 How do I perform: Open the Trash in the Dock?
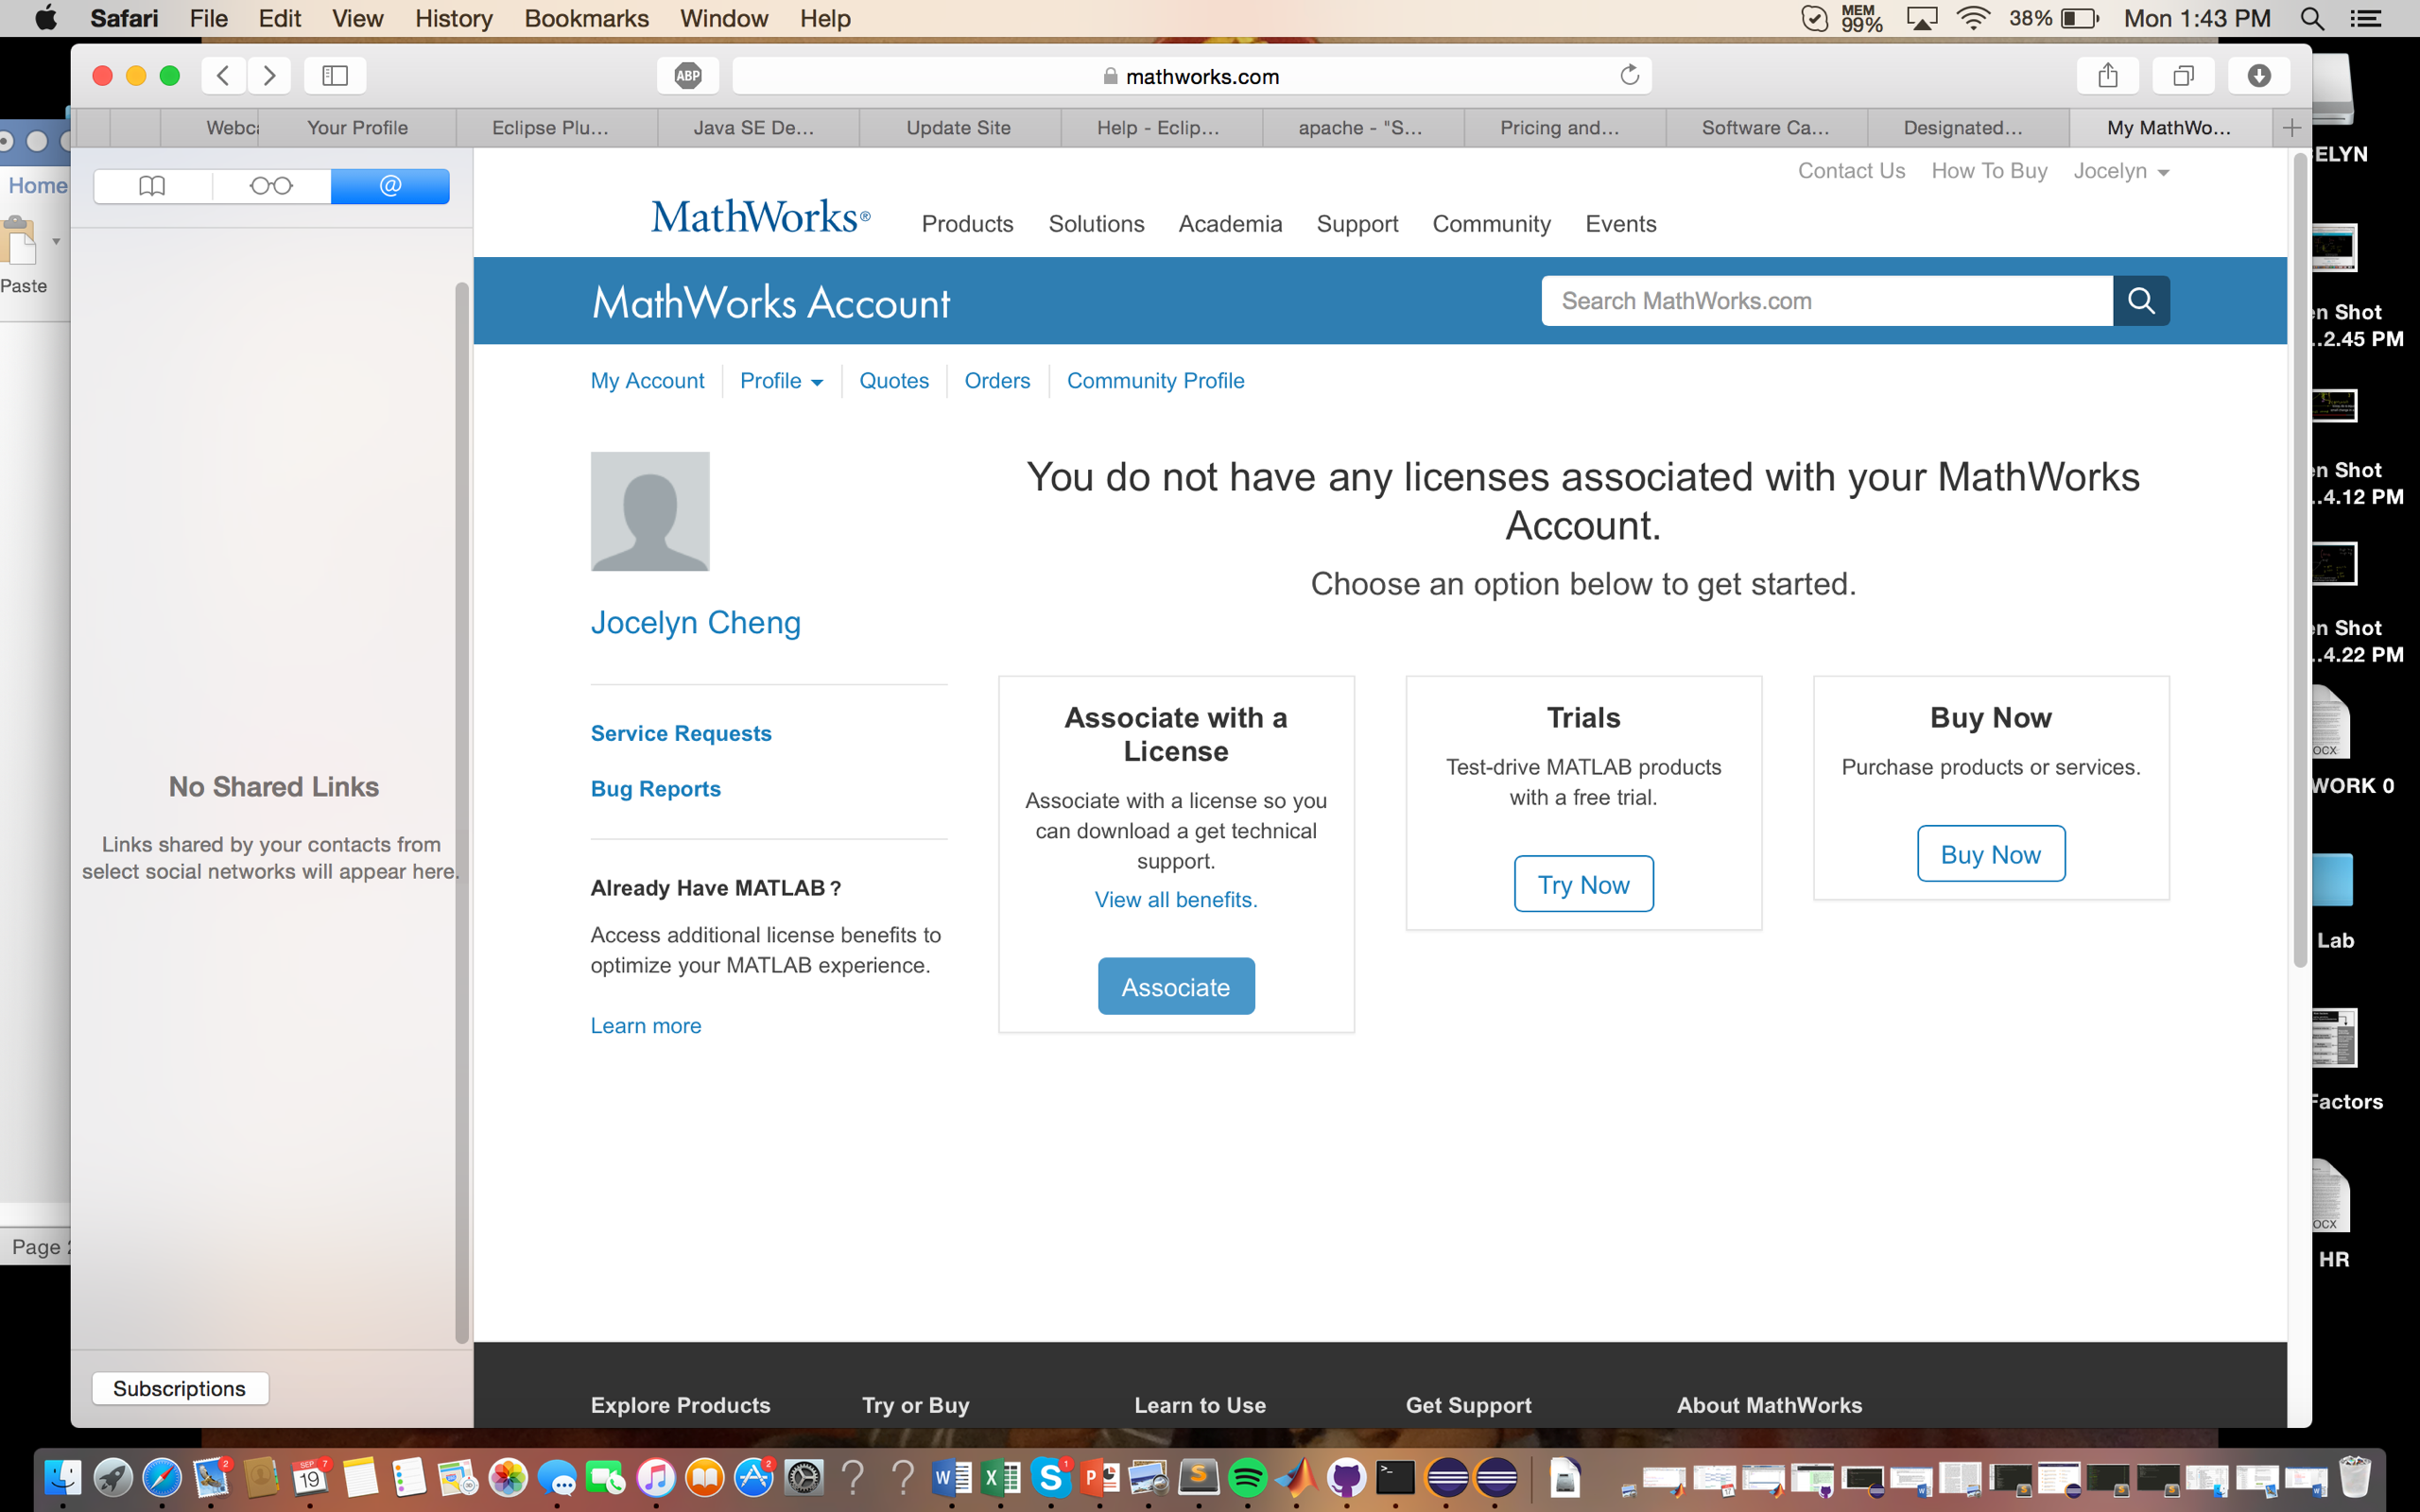point(2354,1477)
